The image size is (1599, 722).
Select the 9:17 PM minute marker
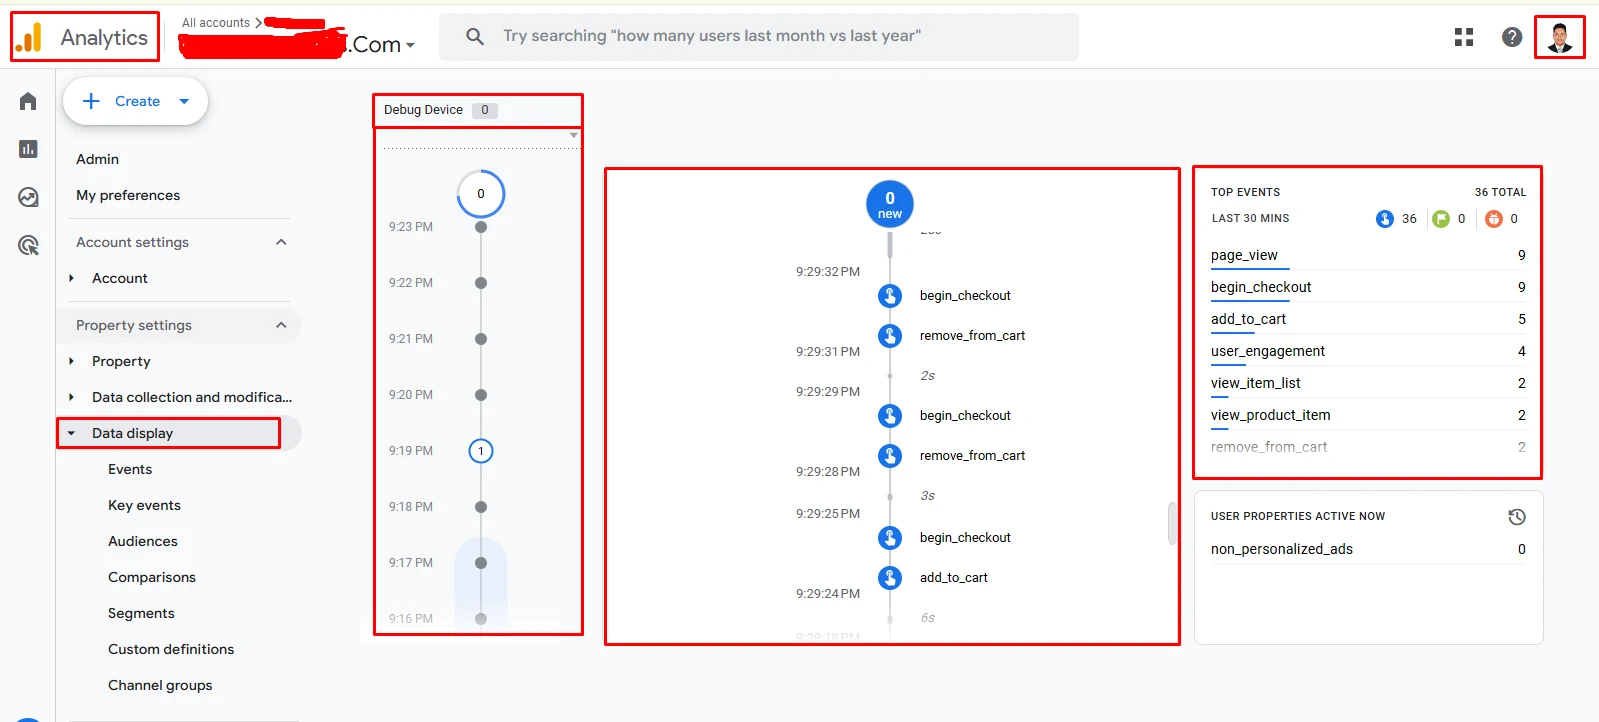click(x=481, y=563)
